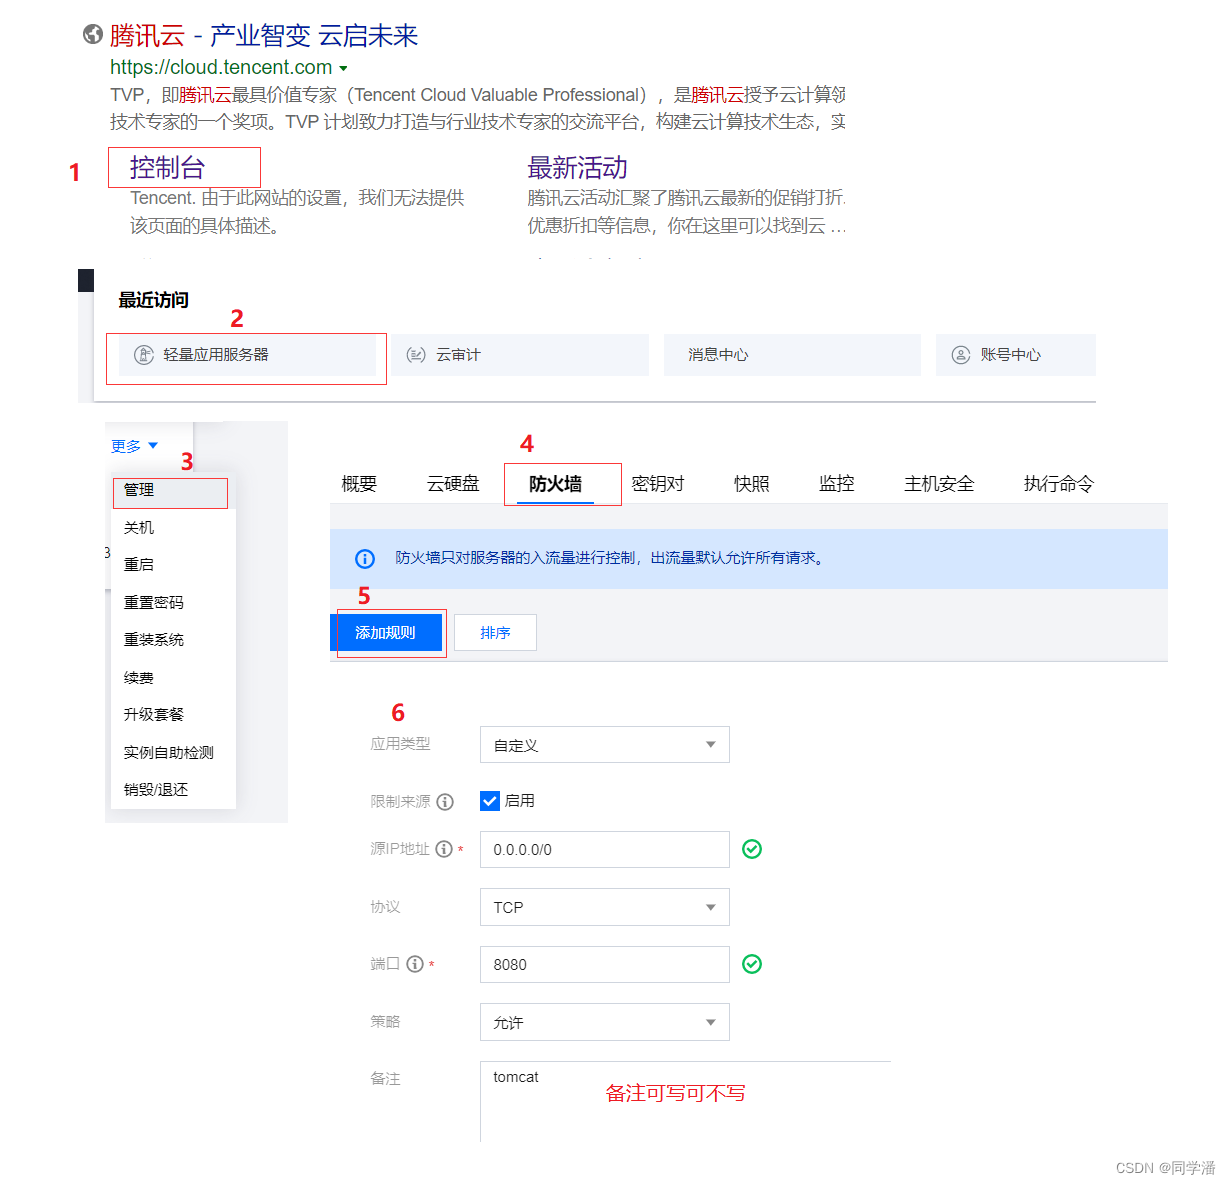Expand the 更多 dropdown menu
The height and width of the screenshot is (1184, 1231).
tap(131, 446)
